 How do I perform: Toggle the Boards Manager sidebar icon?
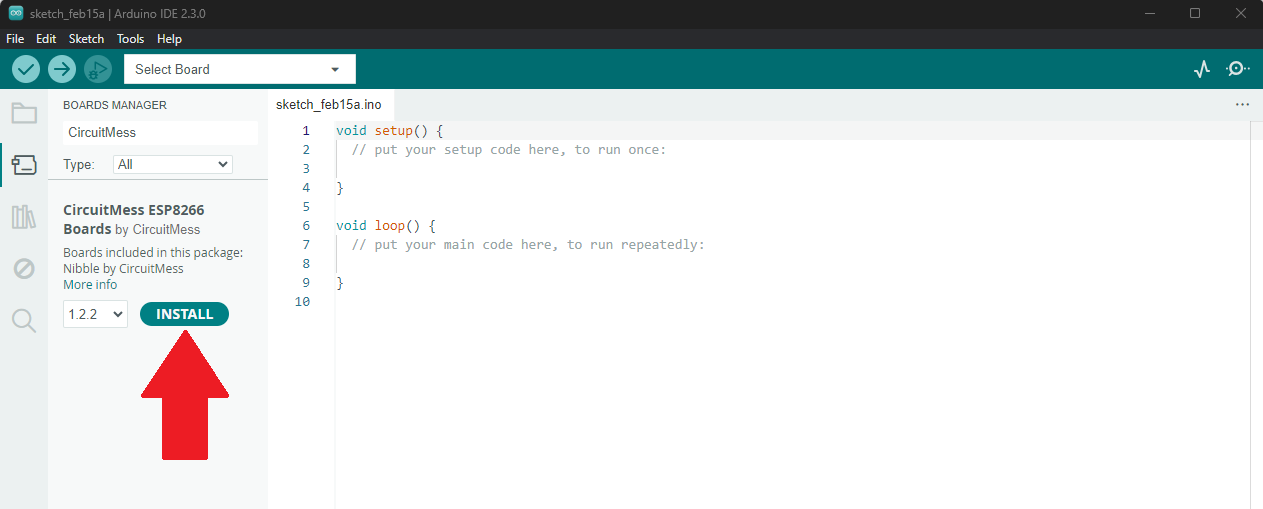[x=24, y=164]
